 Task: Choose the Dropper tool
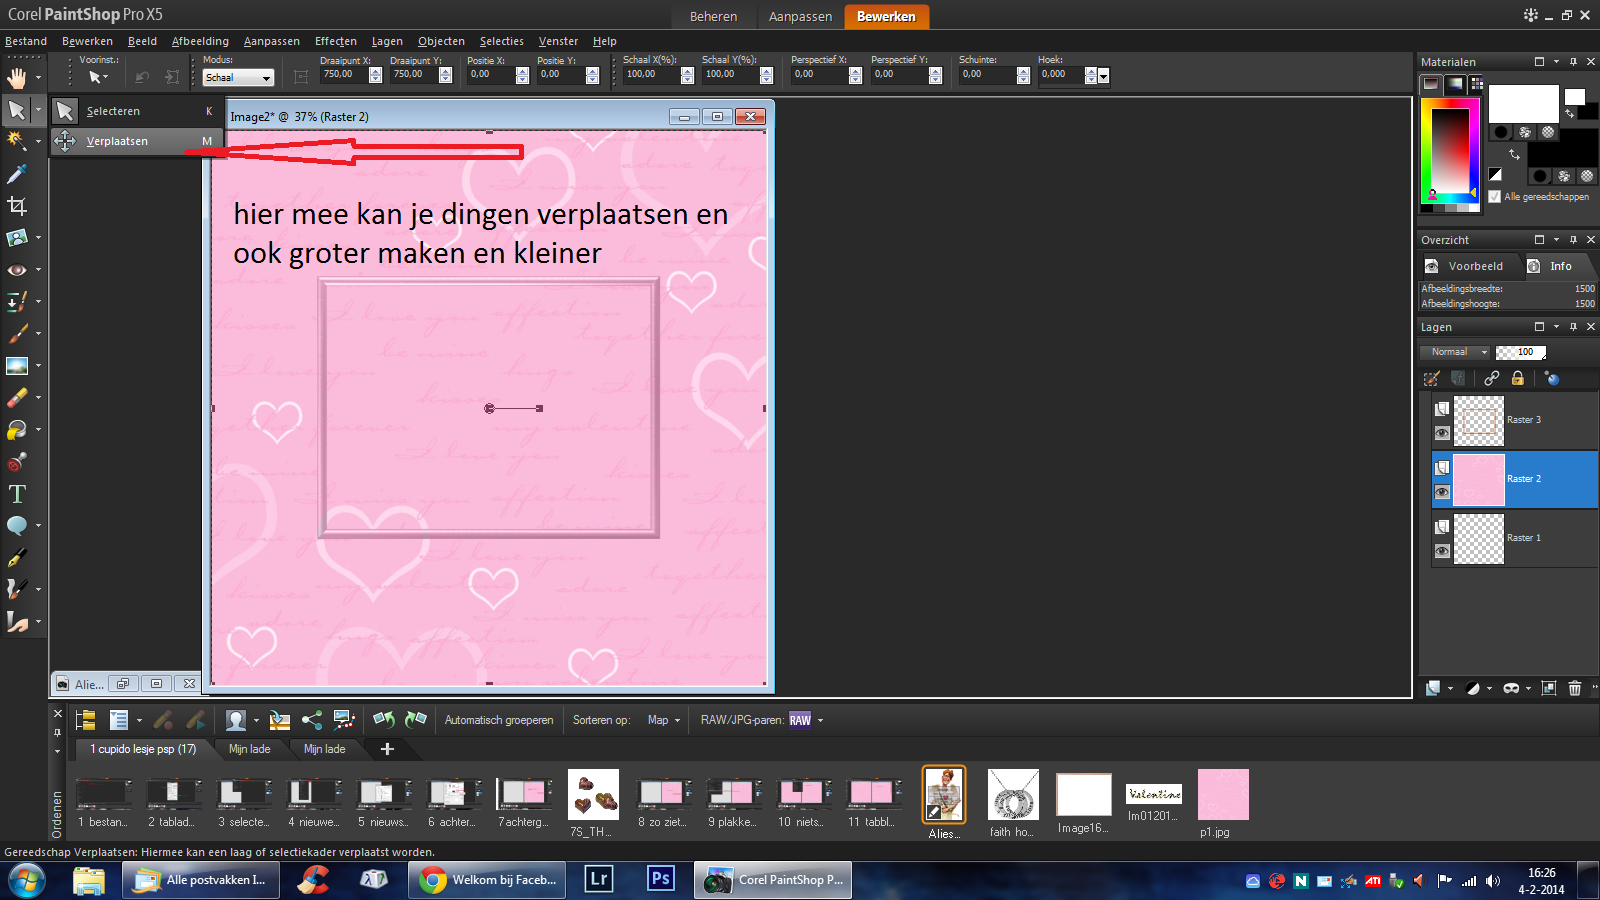pyautogui.click(x=17, y=175)
